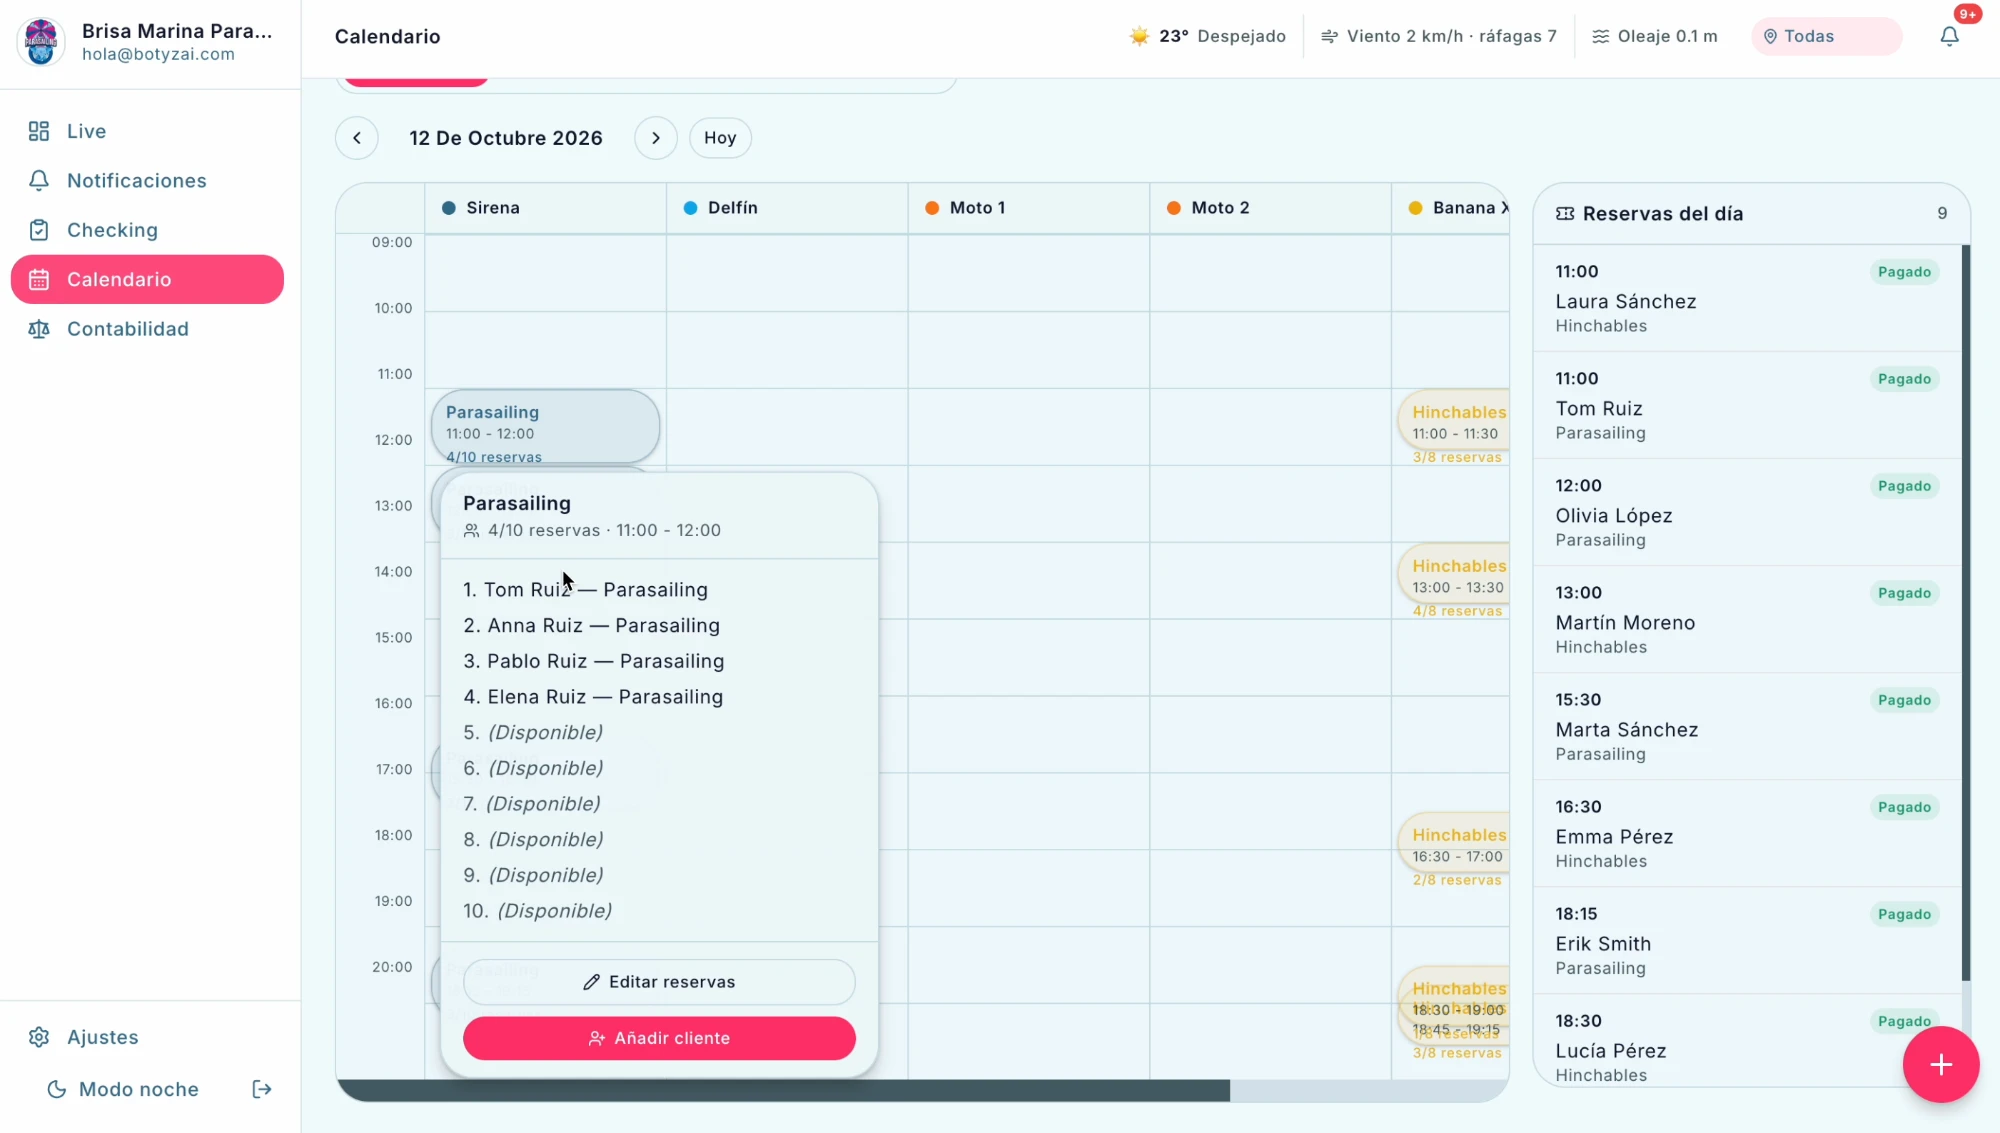Click the add-person icon in Añadir cliente
The image size is (2000, 1133).
(597, 1038)
